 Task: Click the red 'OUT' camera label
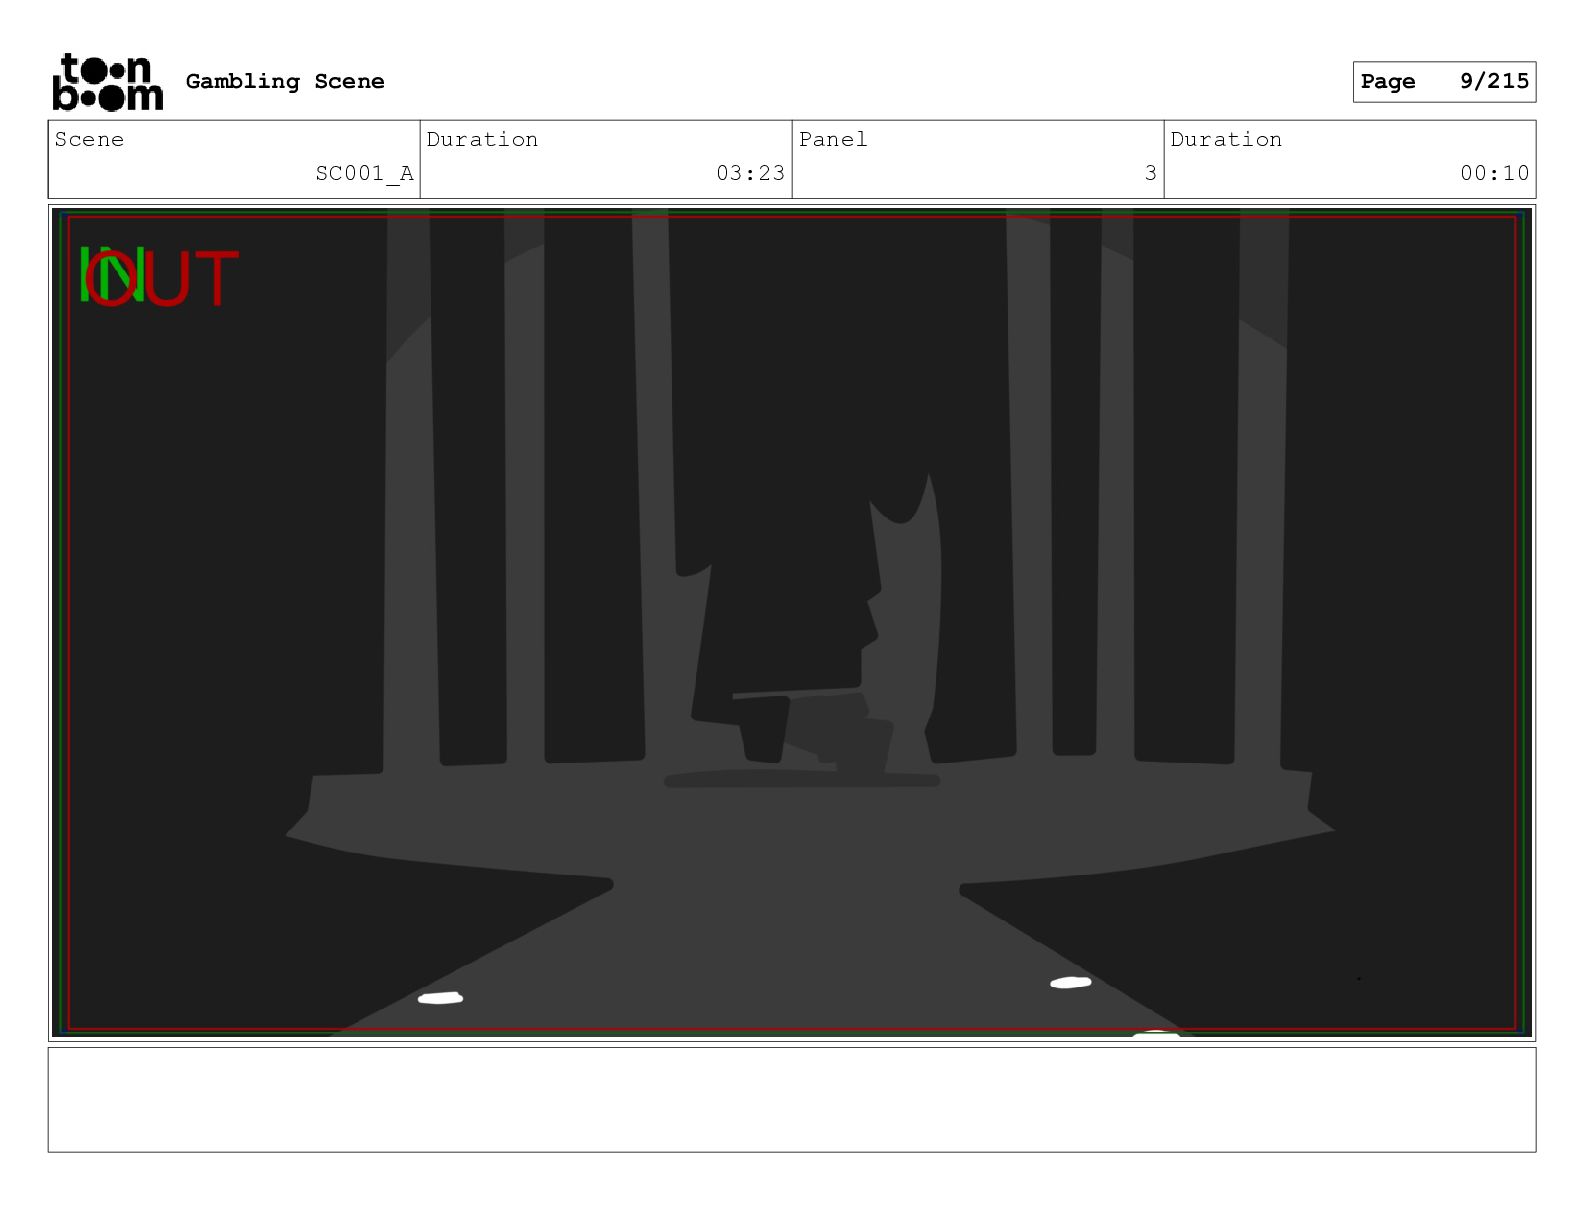[163, 278]
